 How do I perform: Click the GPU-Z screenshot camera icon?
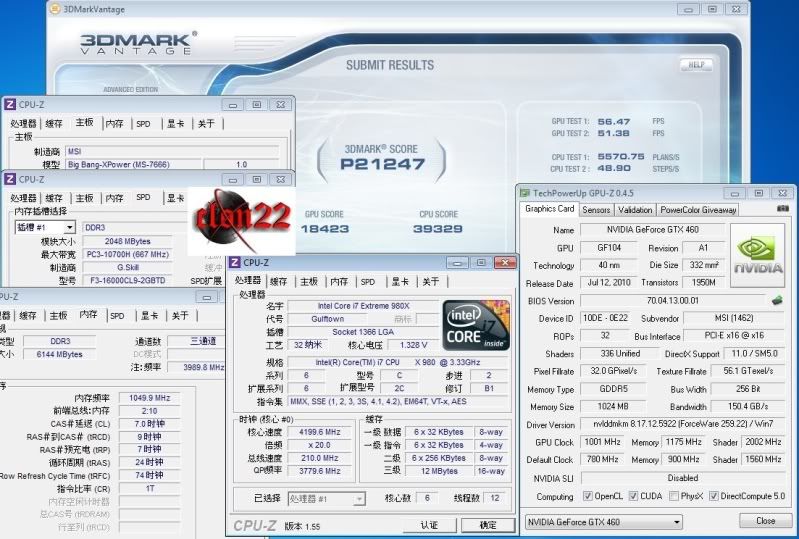coord(783,209)
